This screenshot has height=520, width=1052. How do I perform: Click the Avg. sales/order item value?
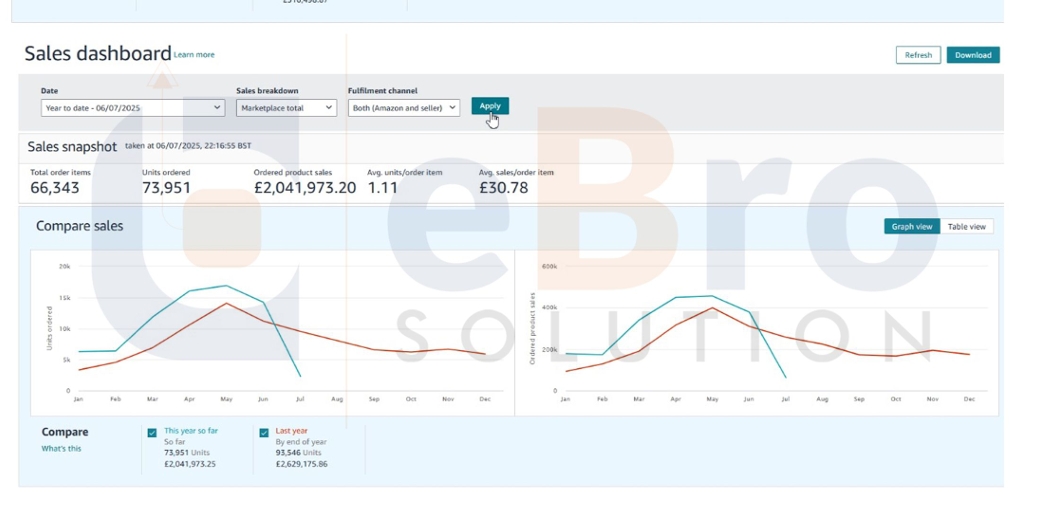(x=503, y=188)
